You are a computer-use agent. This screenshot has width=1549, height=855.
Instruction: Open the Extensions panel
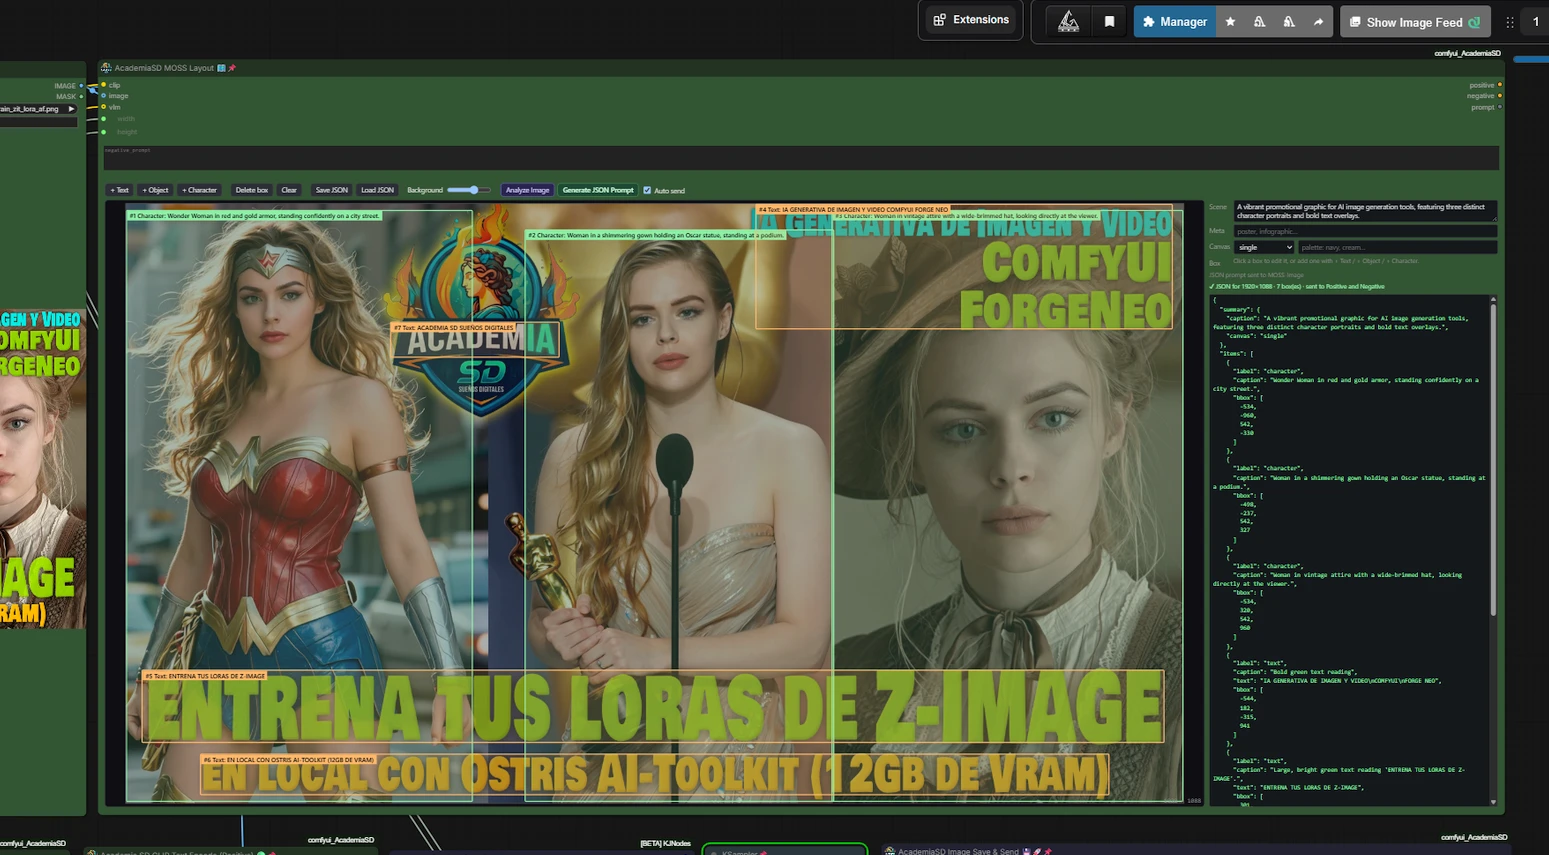(x=971, y=20)
